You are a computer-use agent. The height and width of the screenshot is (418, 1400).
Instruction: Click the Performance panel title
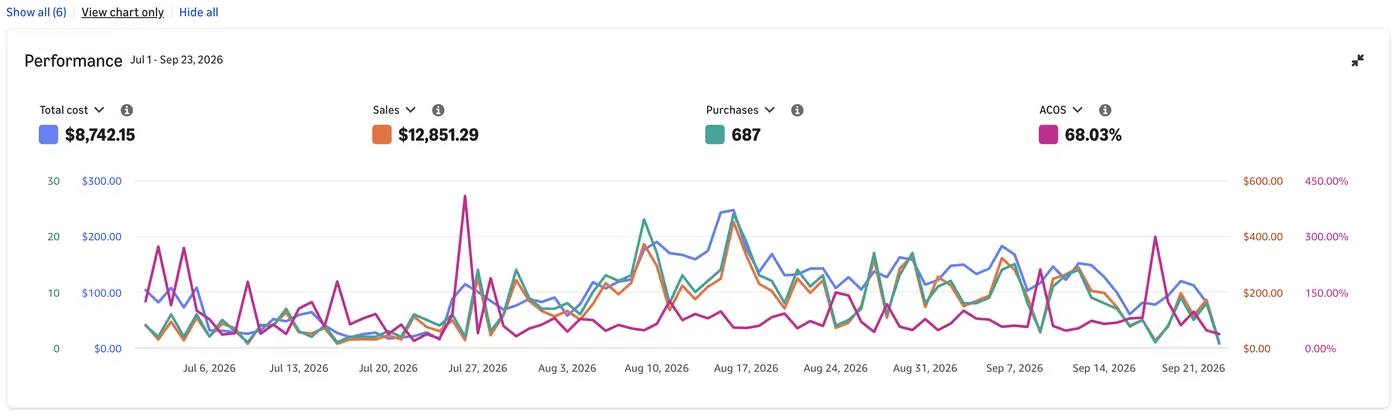[73, 61]
